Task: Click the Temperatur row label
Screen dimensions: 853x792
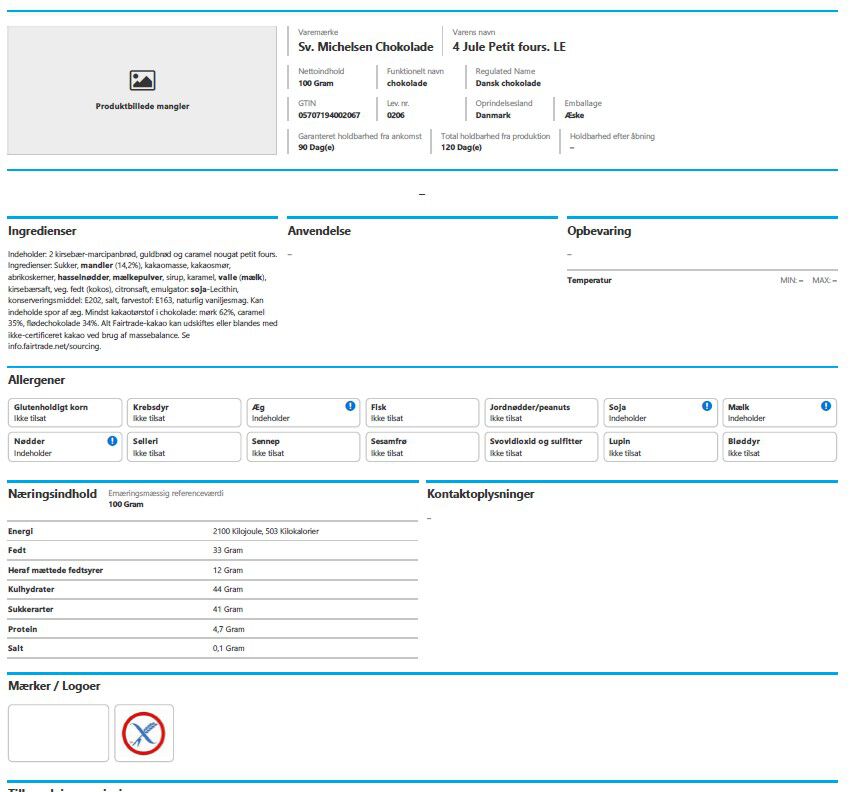Action: click(589, 280)
